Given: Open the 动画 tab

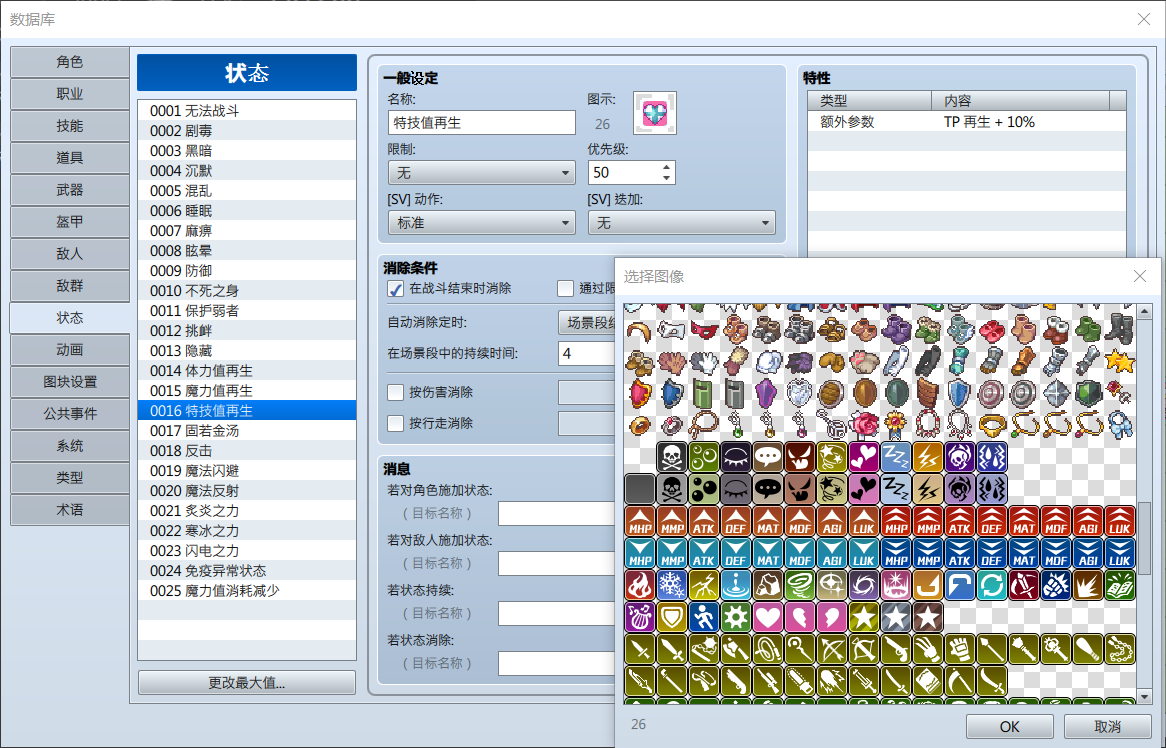Looking at the screenshot, I should tap(70, 349).
